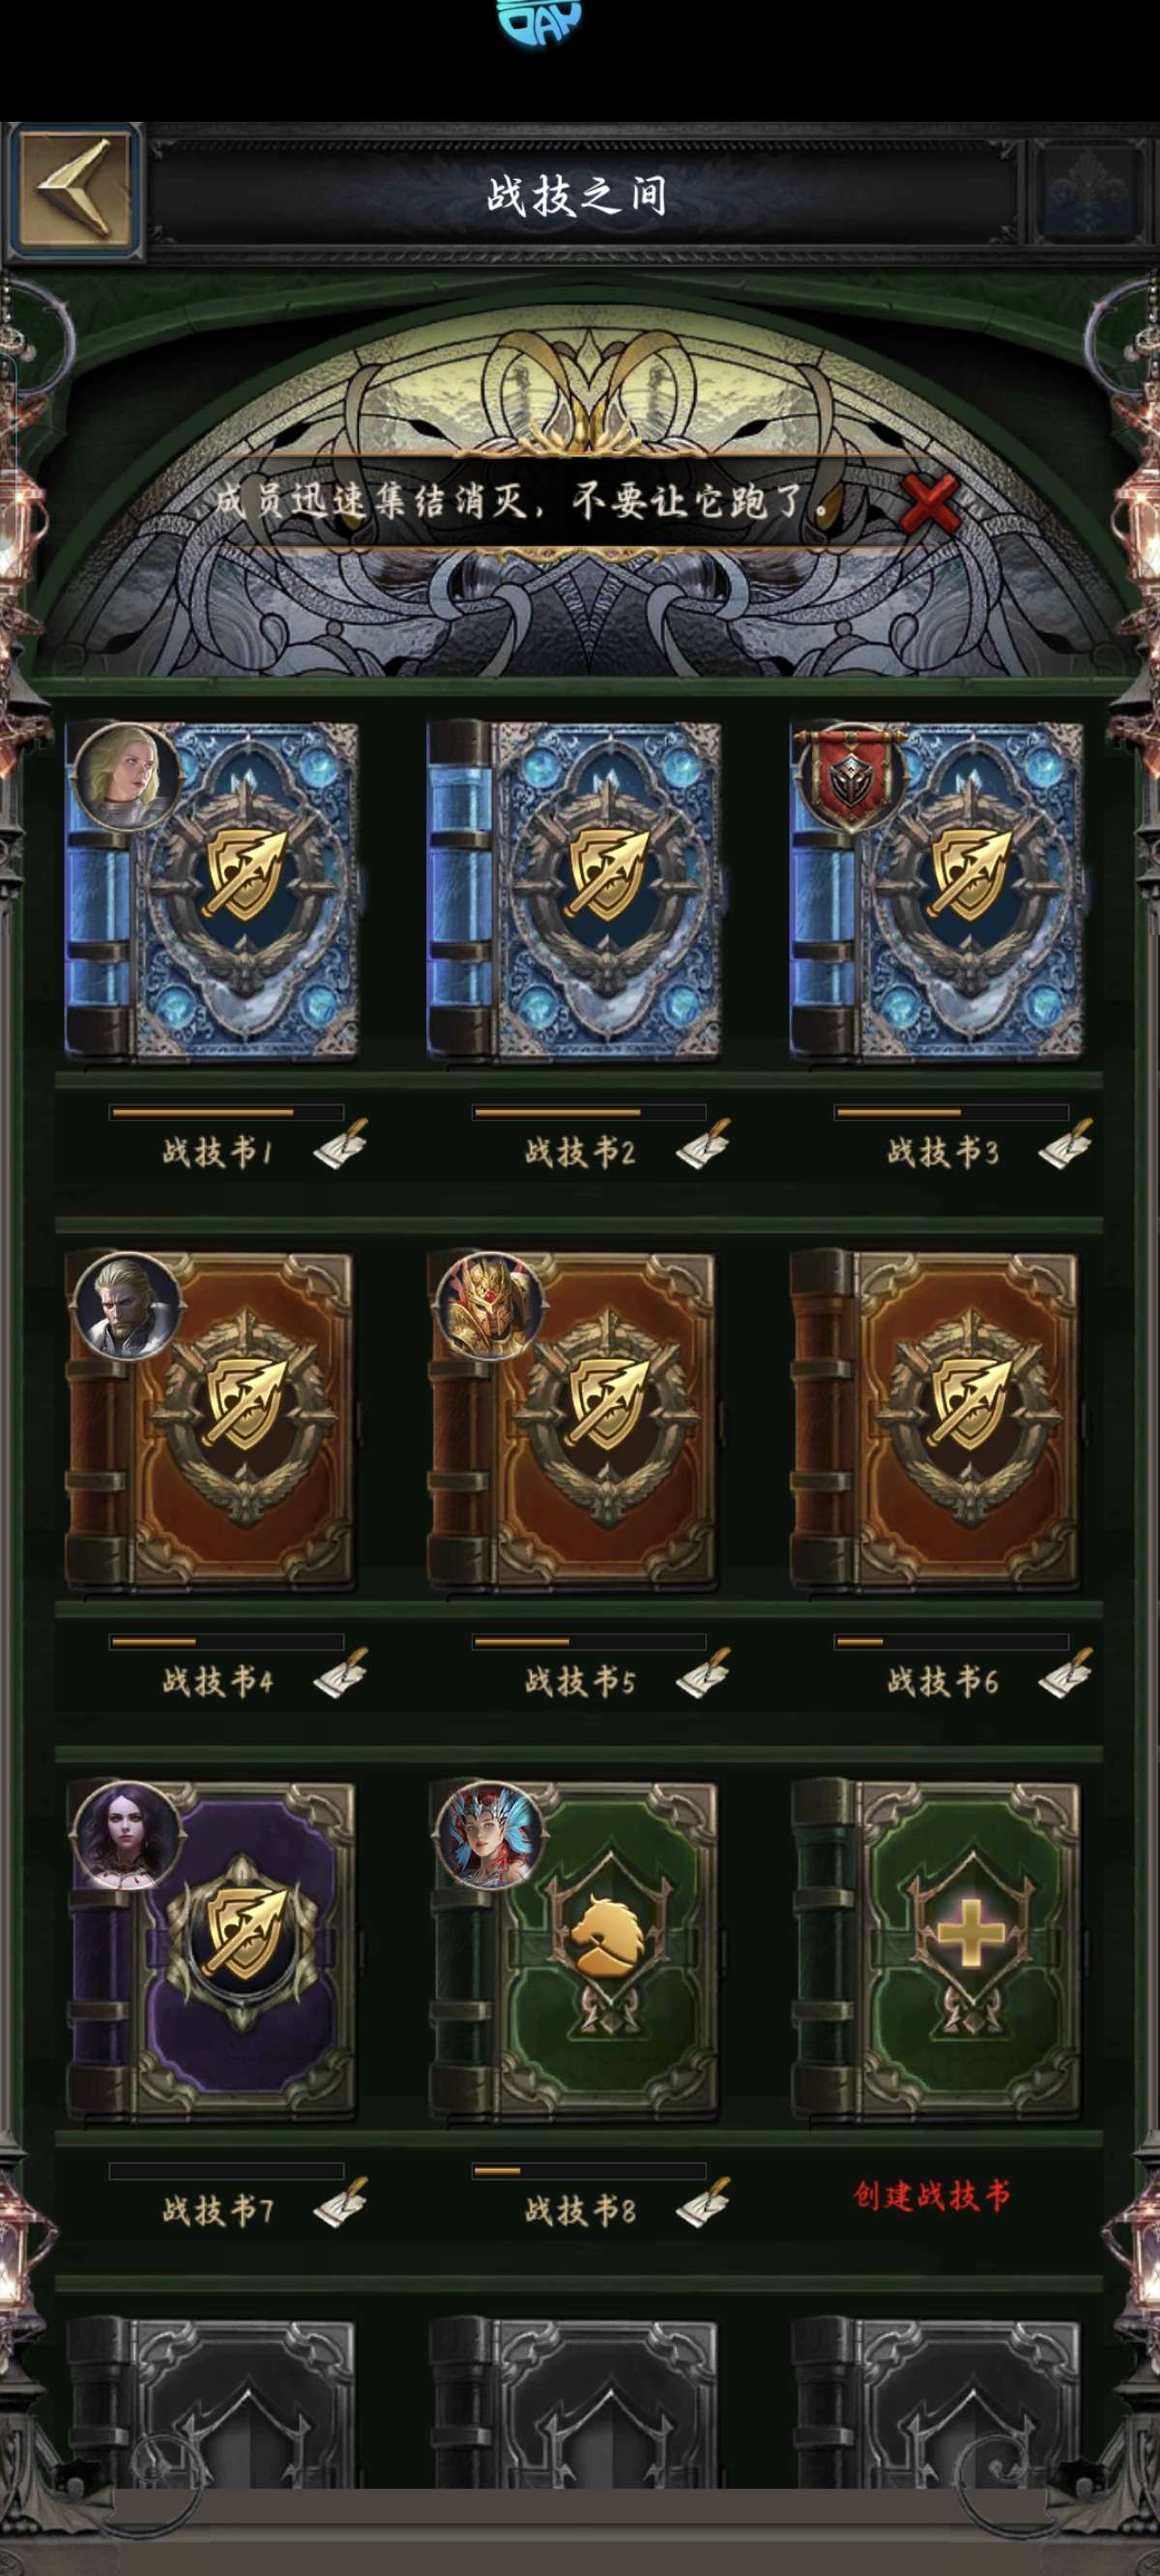The width and height of the screenshot is (1160, 2576).
Task: Rename 战技书5 with the quill icon
Action: pos(703,1673)
